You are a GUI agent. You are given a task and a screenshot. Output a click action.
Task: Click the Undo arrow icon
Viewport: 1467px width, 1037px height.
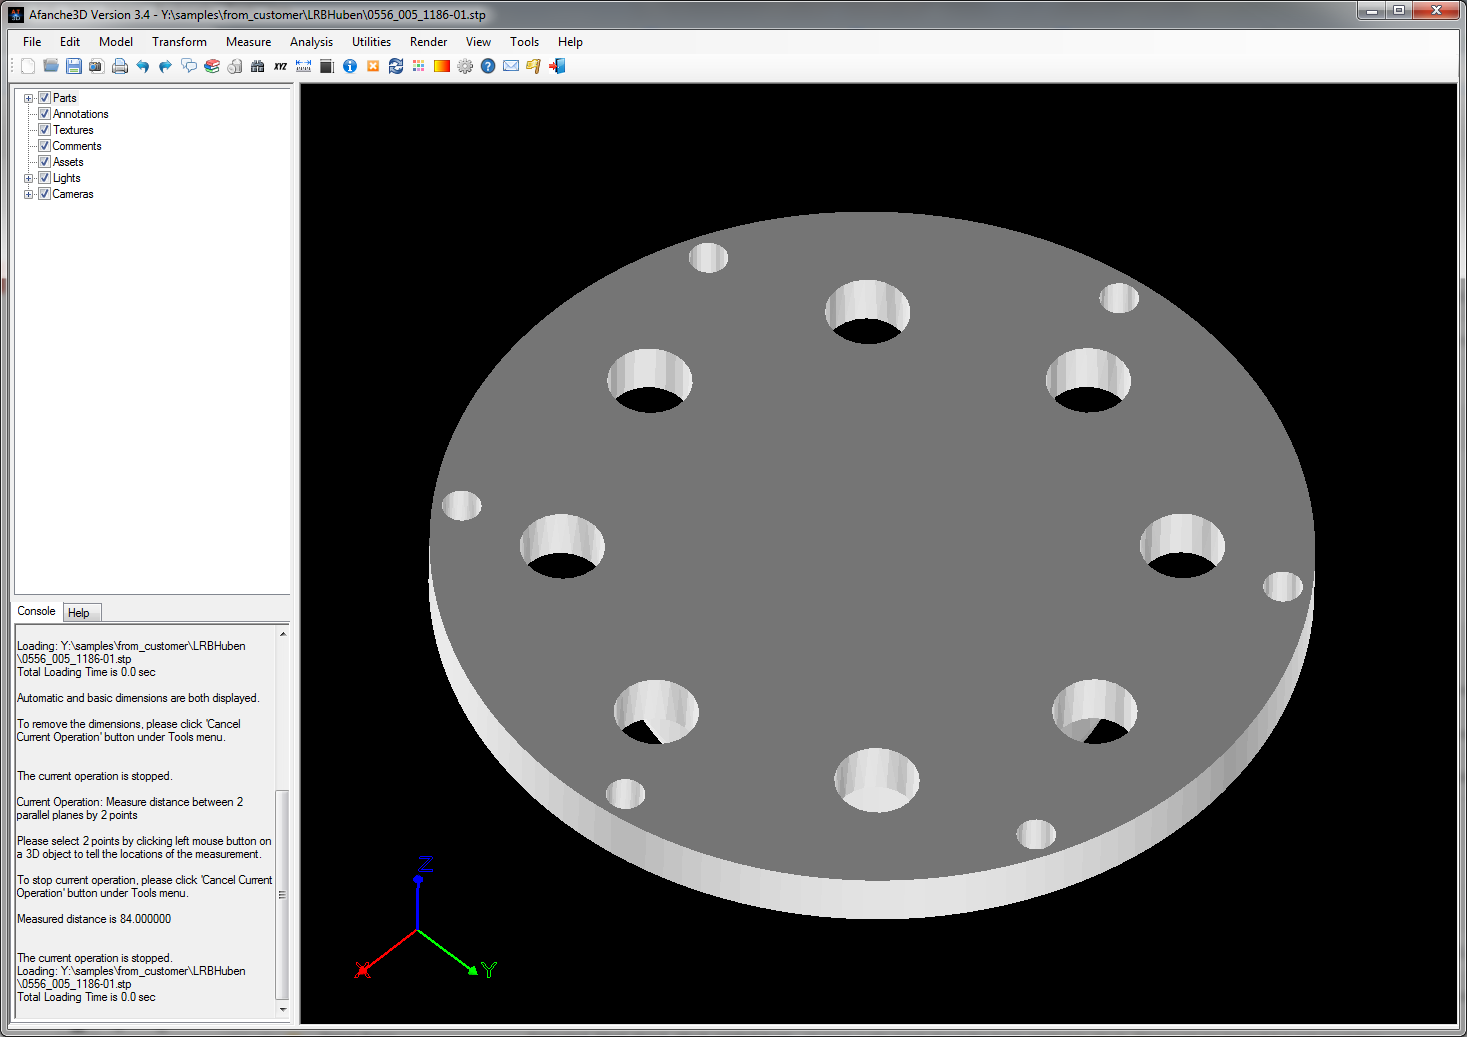(143, 66)
